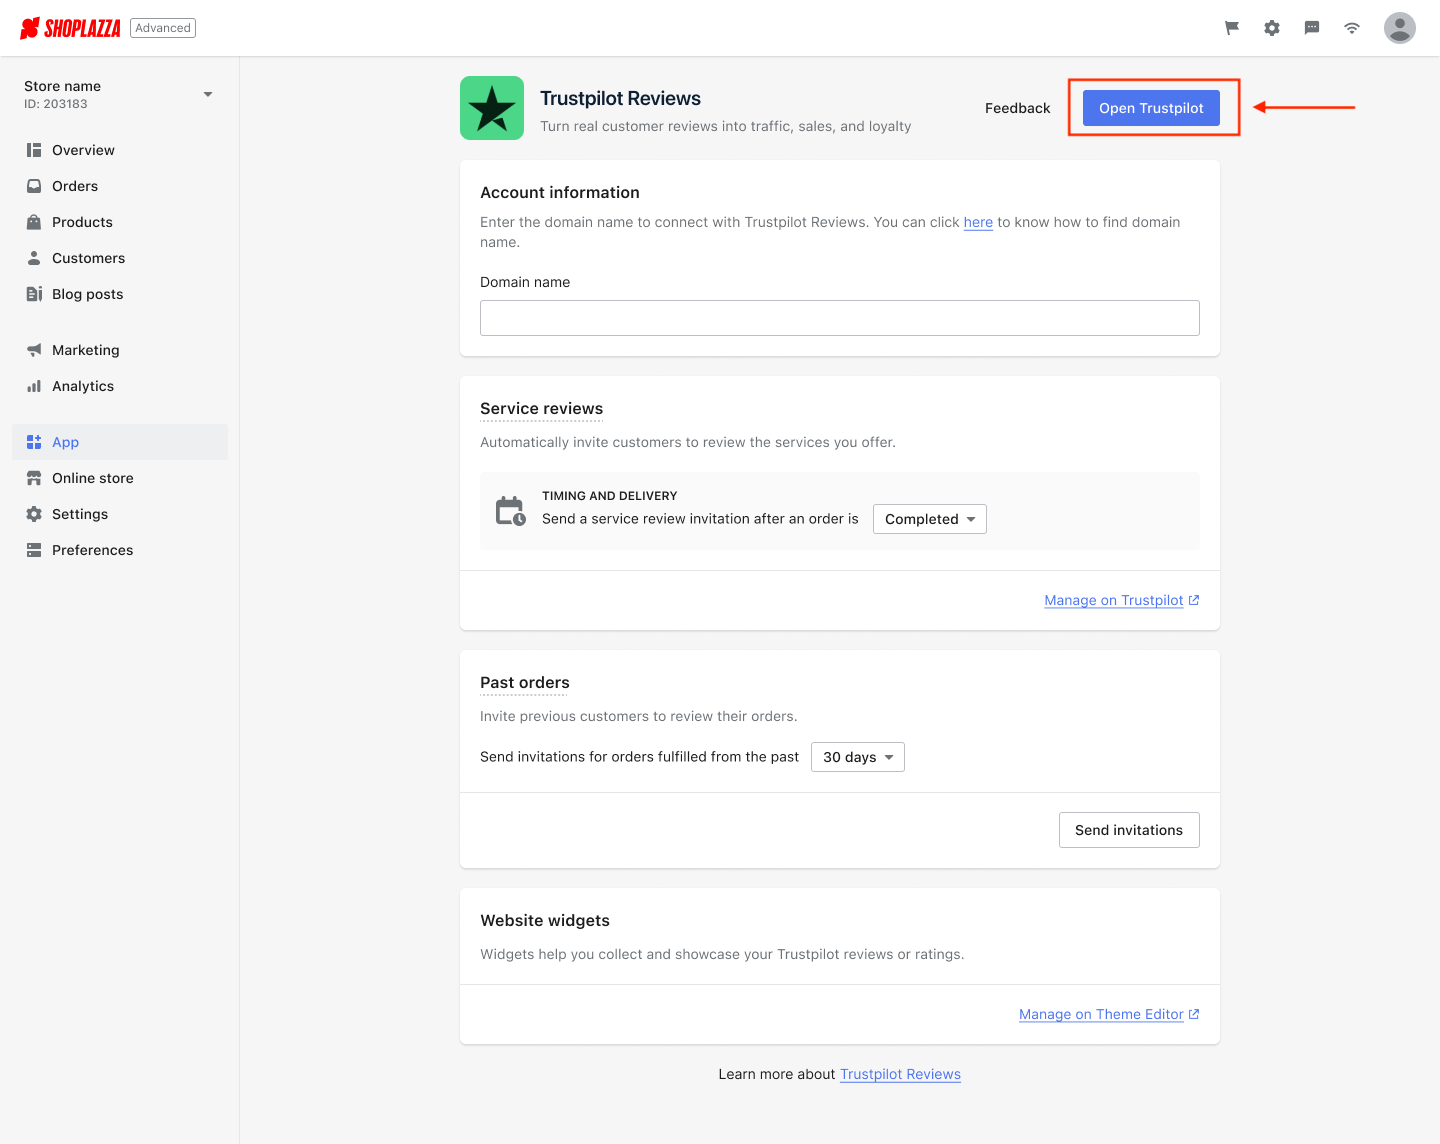Click the Customers person icon in sidebar
Viewport: 1440px width, 1144px height.
pyautogui.click(x=34, y=258)
